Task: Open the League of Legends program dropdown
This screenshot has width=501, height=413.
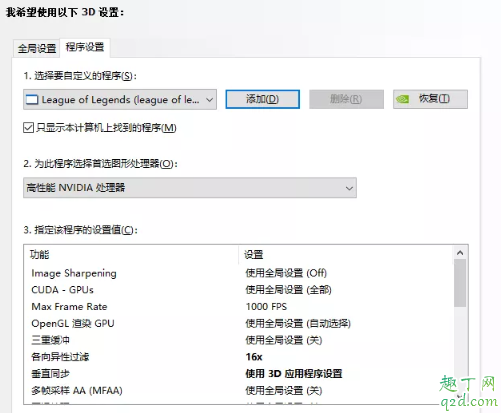Action: [x=120, y=99]
